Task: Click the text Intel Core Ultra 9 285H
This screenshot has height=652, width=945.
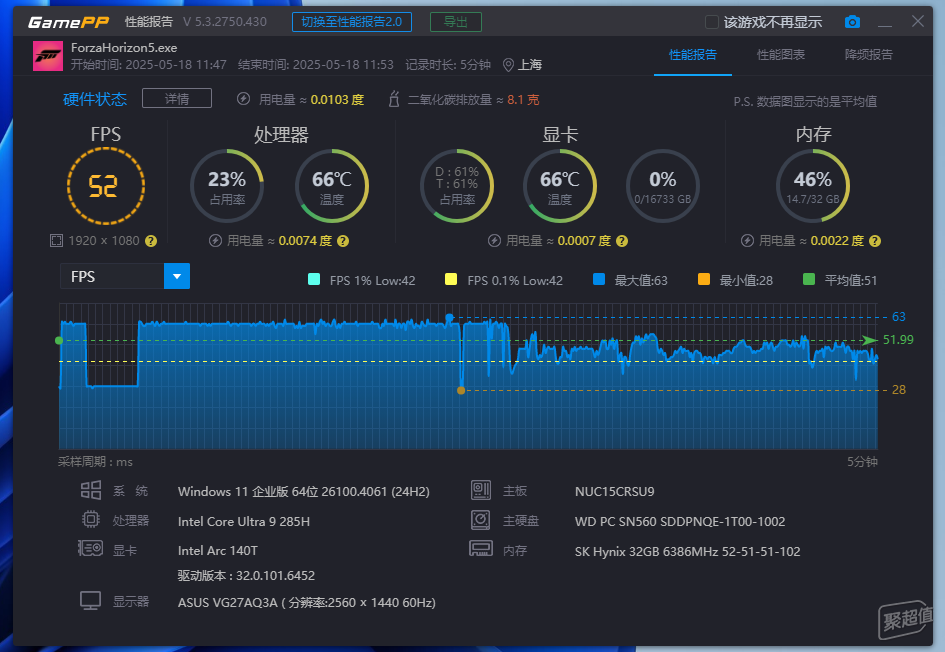Action: pyautogui.click(x=243, y=522)
